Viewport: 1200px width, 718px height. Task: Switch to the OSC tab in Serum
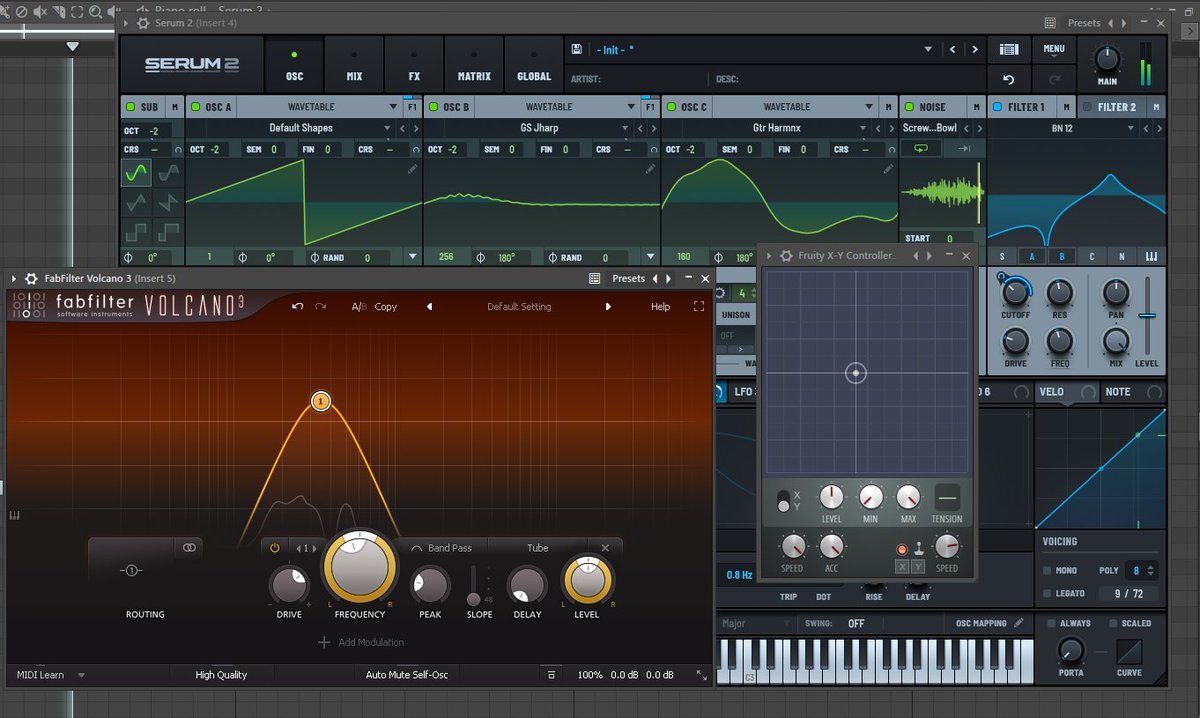tap(294, 66)
